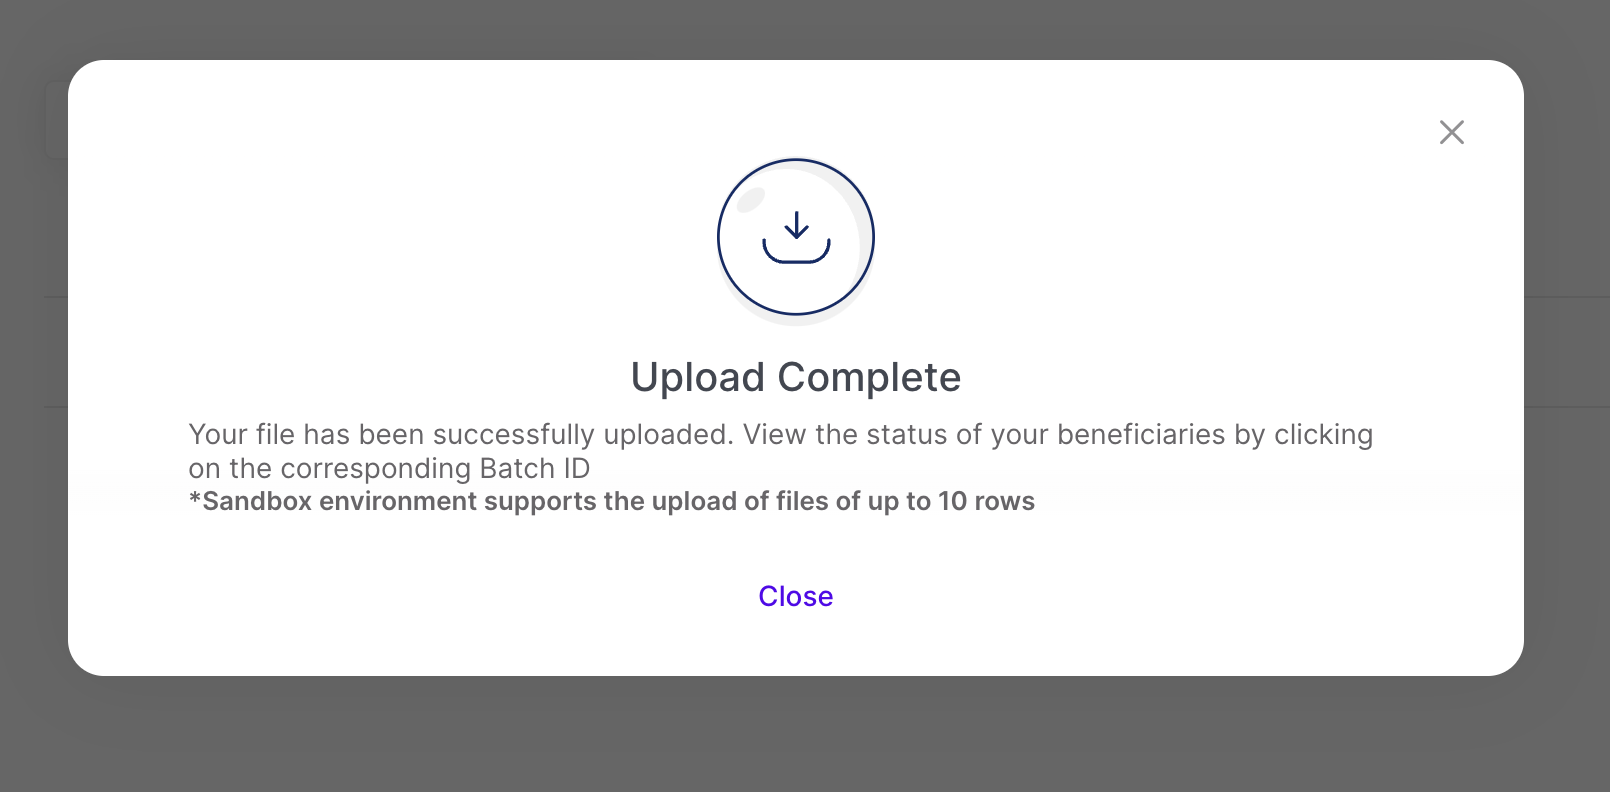Click the bold Sandbox environment note
This screenshot has width=1610, height=792.
pyautogui.click(x=611, y=501)
